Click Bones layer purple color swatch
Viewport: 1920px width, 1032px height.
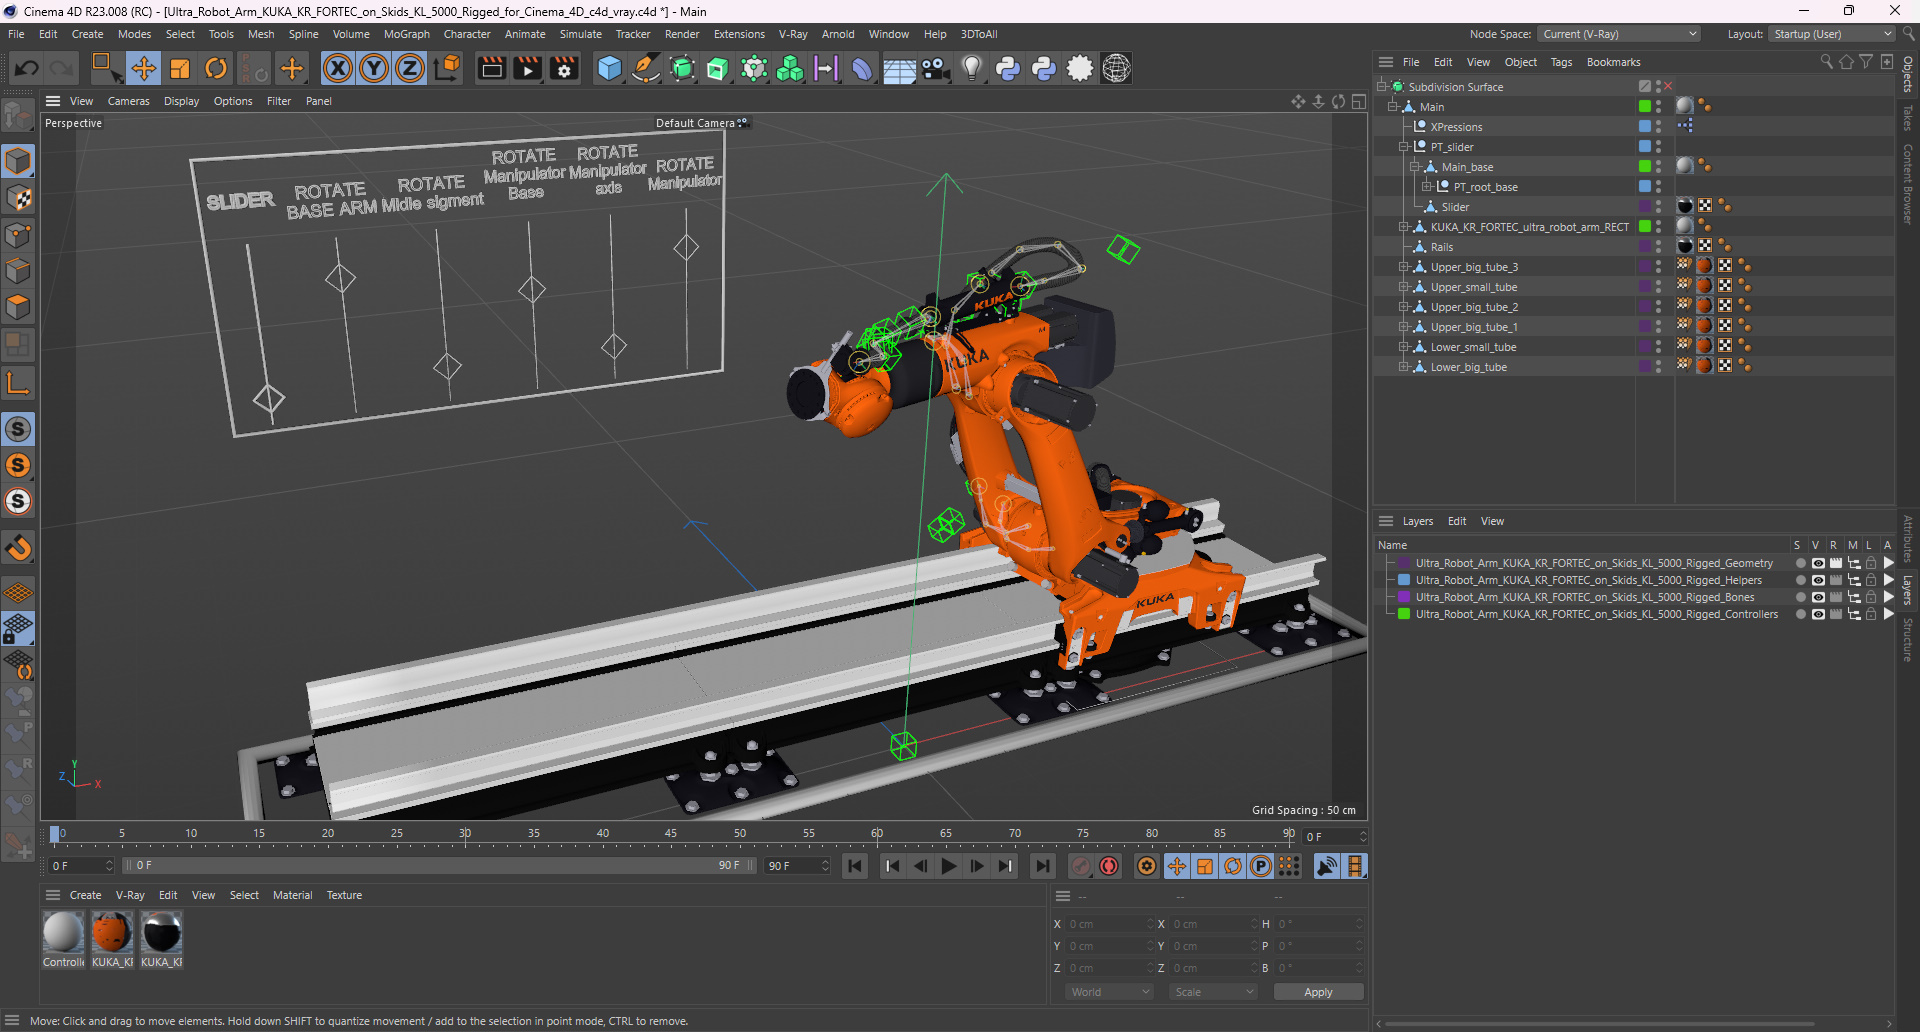[1404, 597]
